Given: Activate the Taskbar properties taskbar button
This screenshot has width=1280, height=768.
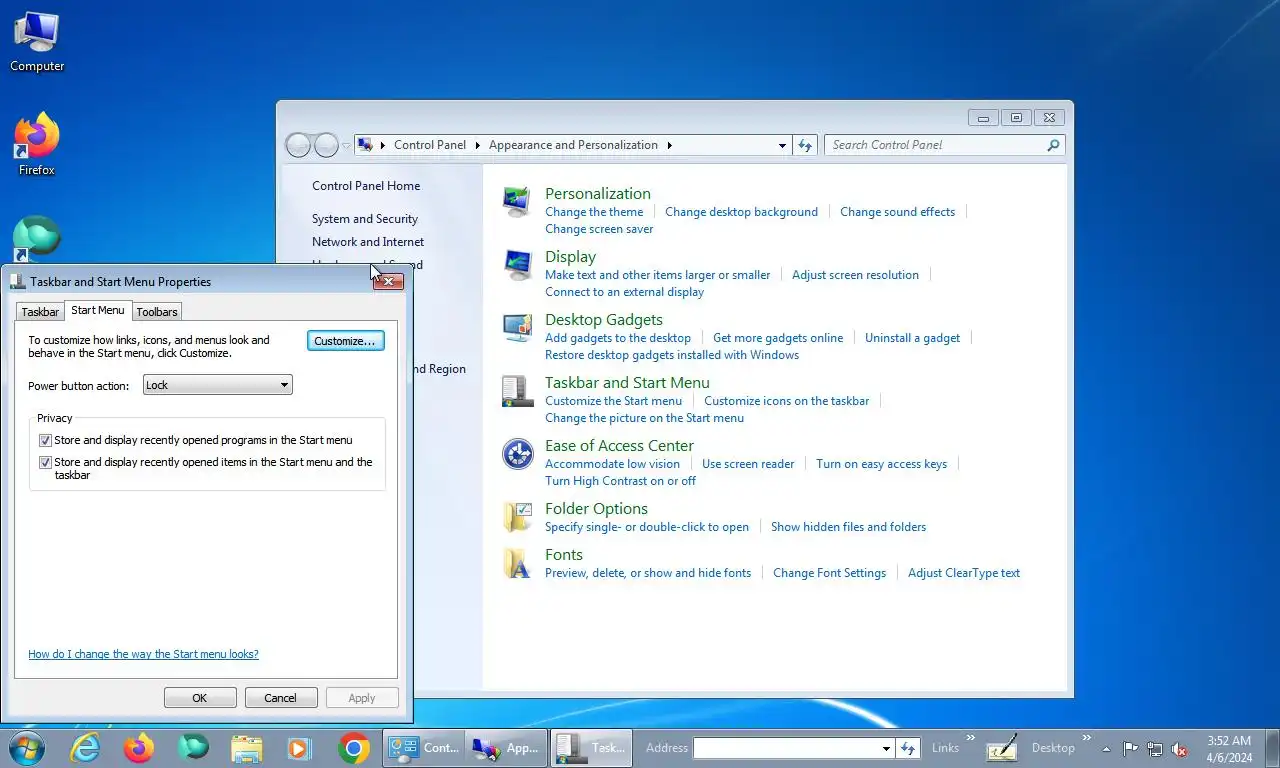Looking at the screenshot, I should (x=591, y=747).
